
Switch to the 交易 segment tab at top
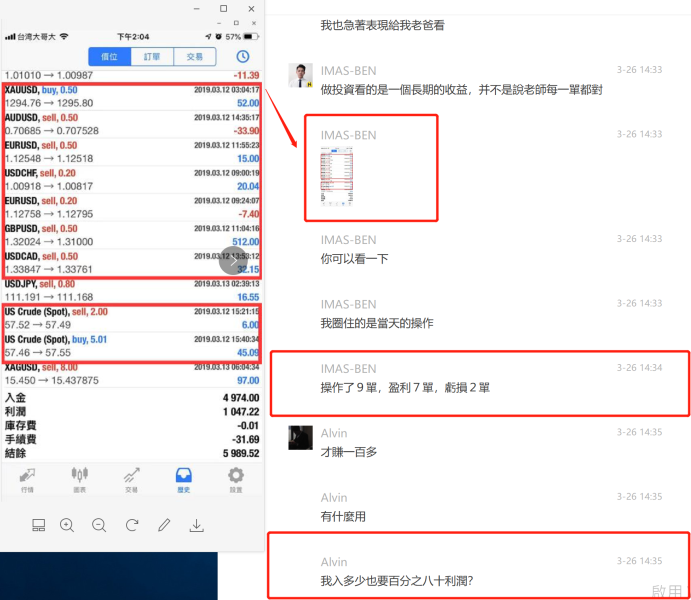(x=195, y=57)
